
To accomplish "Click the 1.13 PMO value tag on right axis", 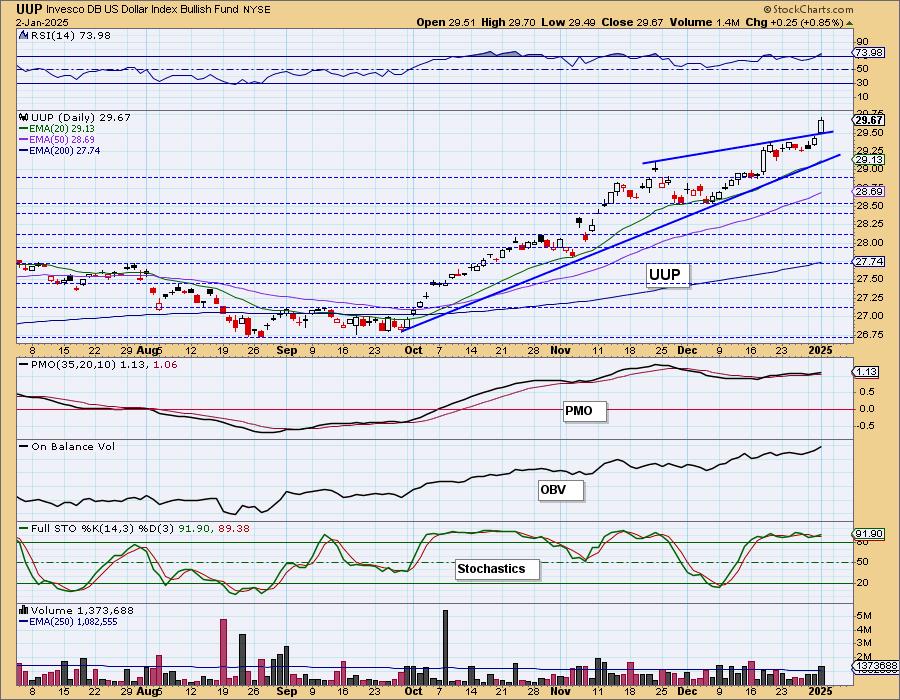I will click(866, 372).
